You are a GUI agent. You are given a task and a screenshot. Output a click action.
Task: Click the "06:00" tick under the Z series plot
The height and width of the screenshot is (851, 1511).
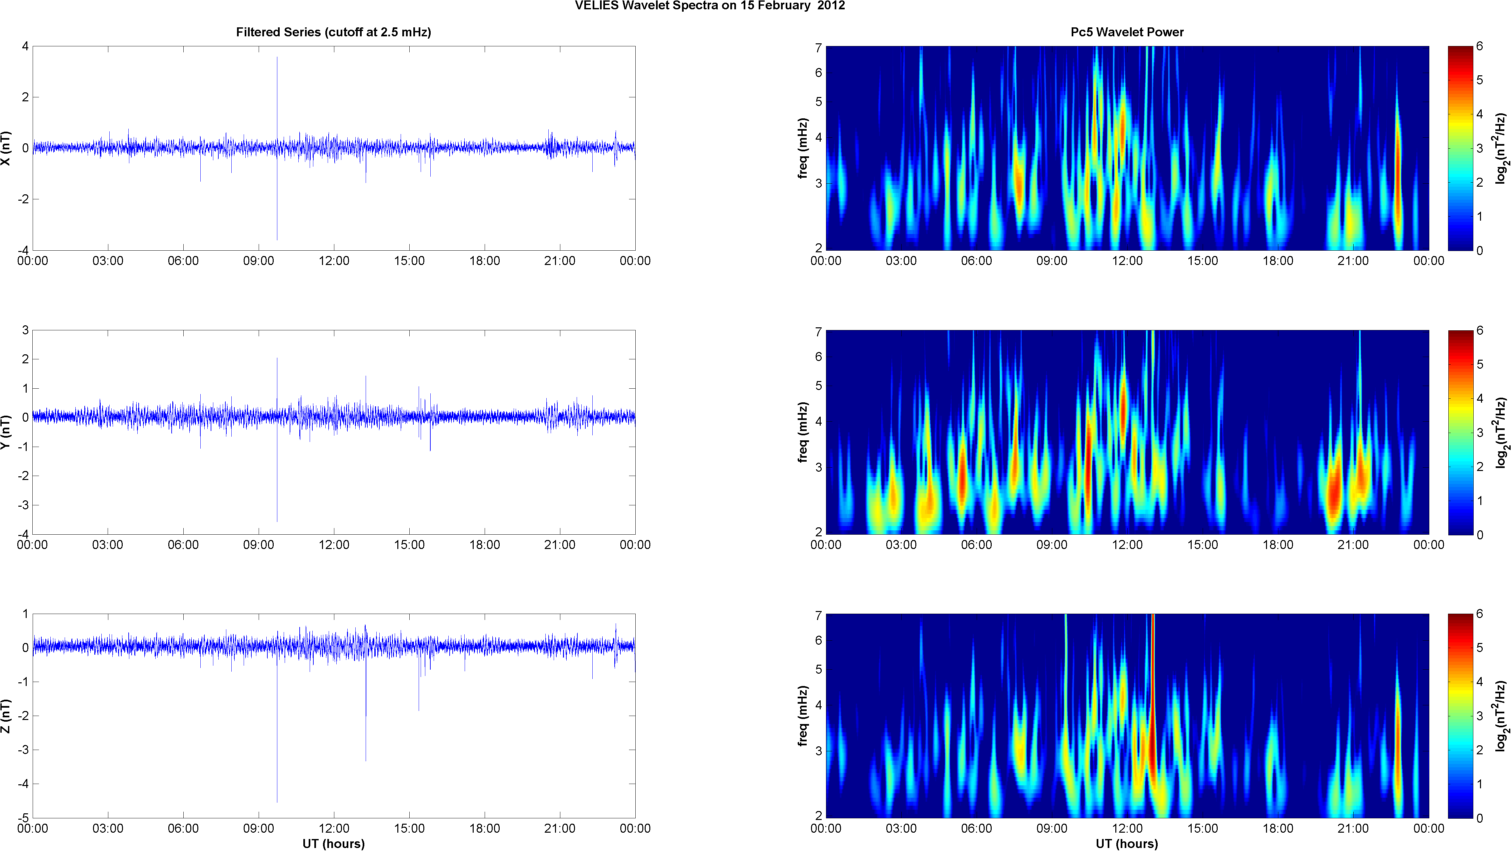point(183,829)
